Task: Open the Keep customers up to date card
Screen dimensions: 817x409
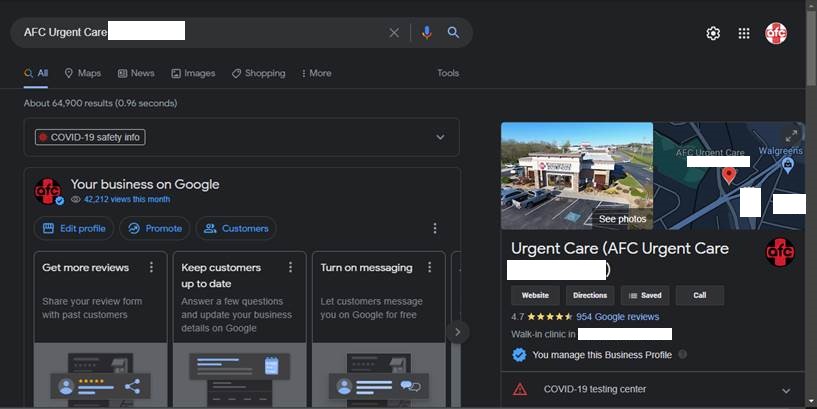Action: (240, 329)
